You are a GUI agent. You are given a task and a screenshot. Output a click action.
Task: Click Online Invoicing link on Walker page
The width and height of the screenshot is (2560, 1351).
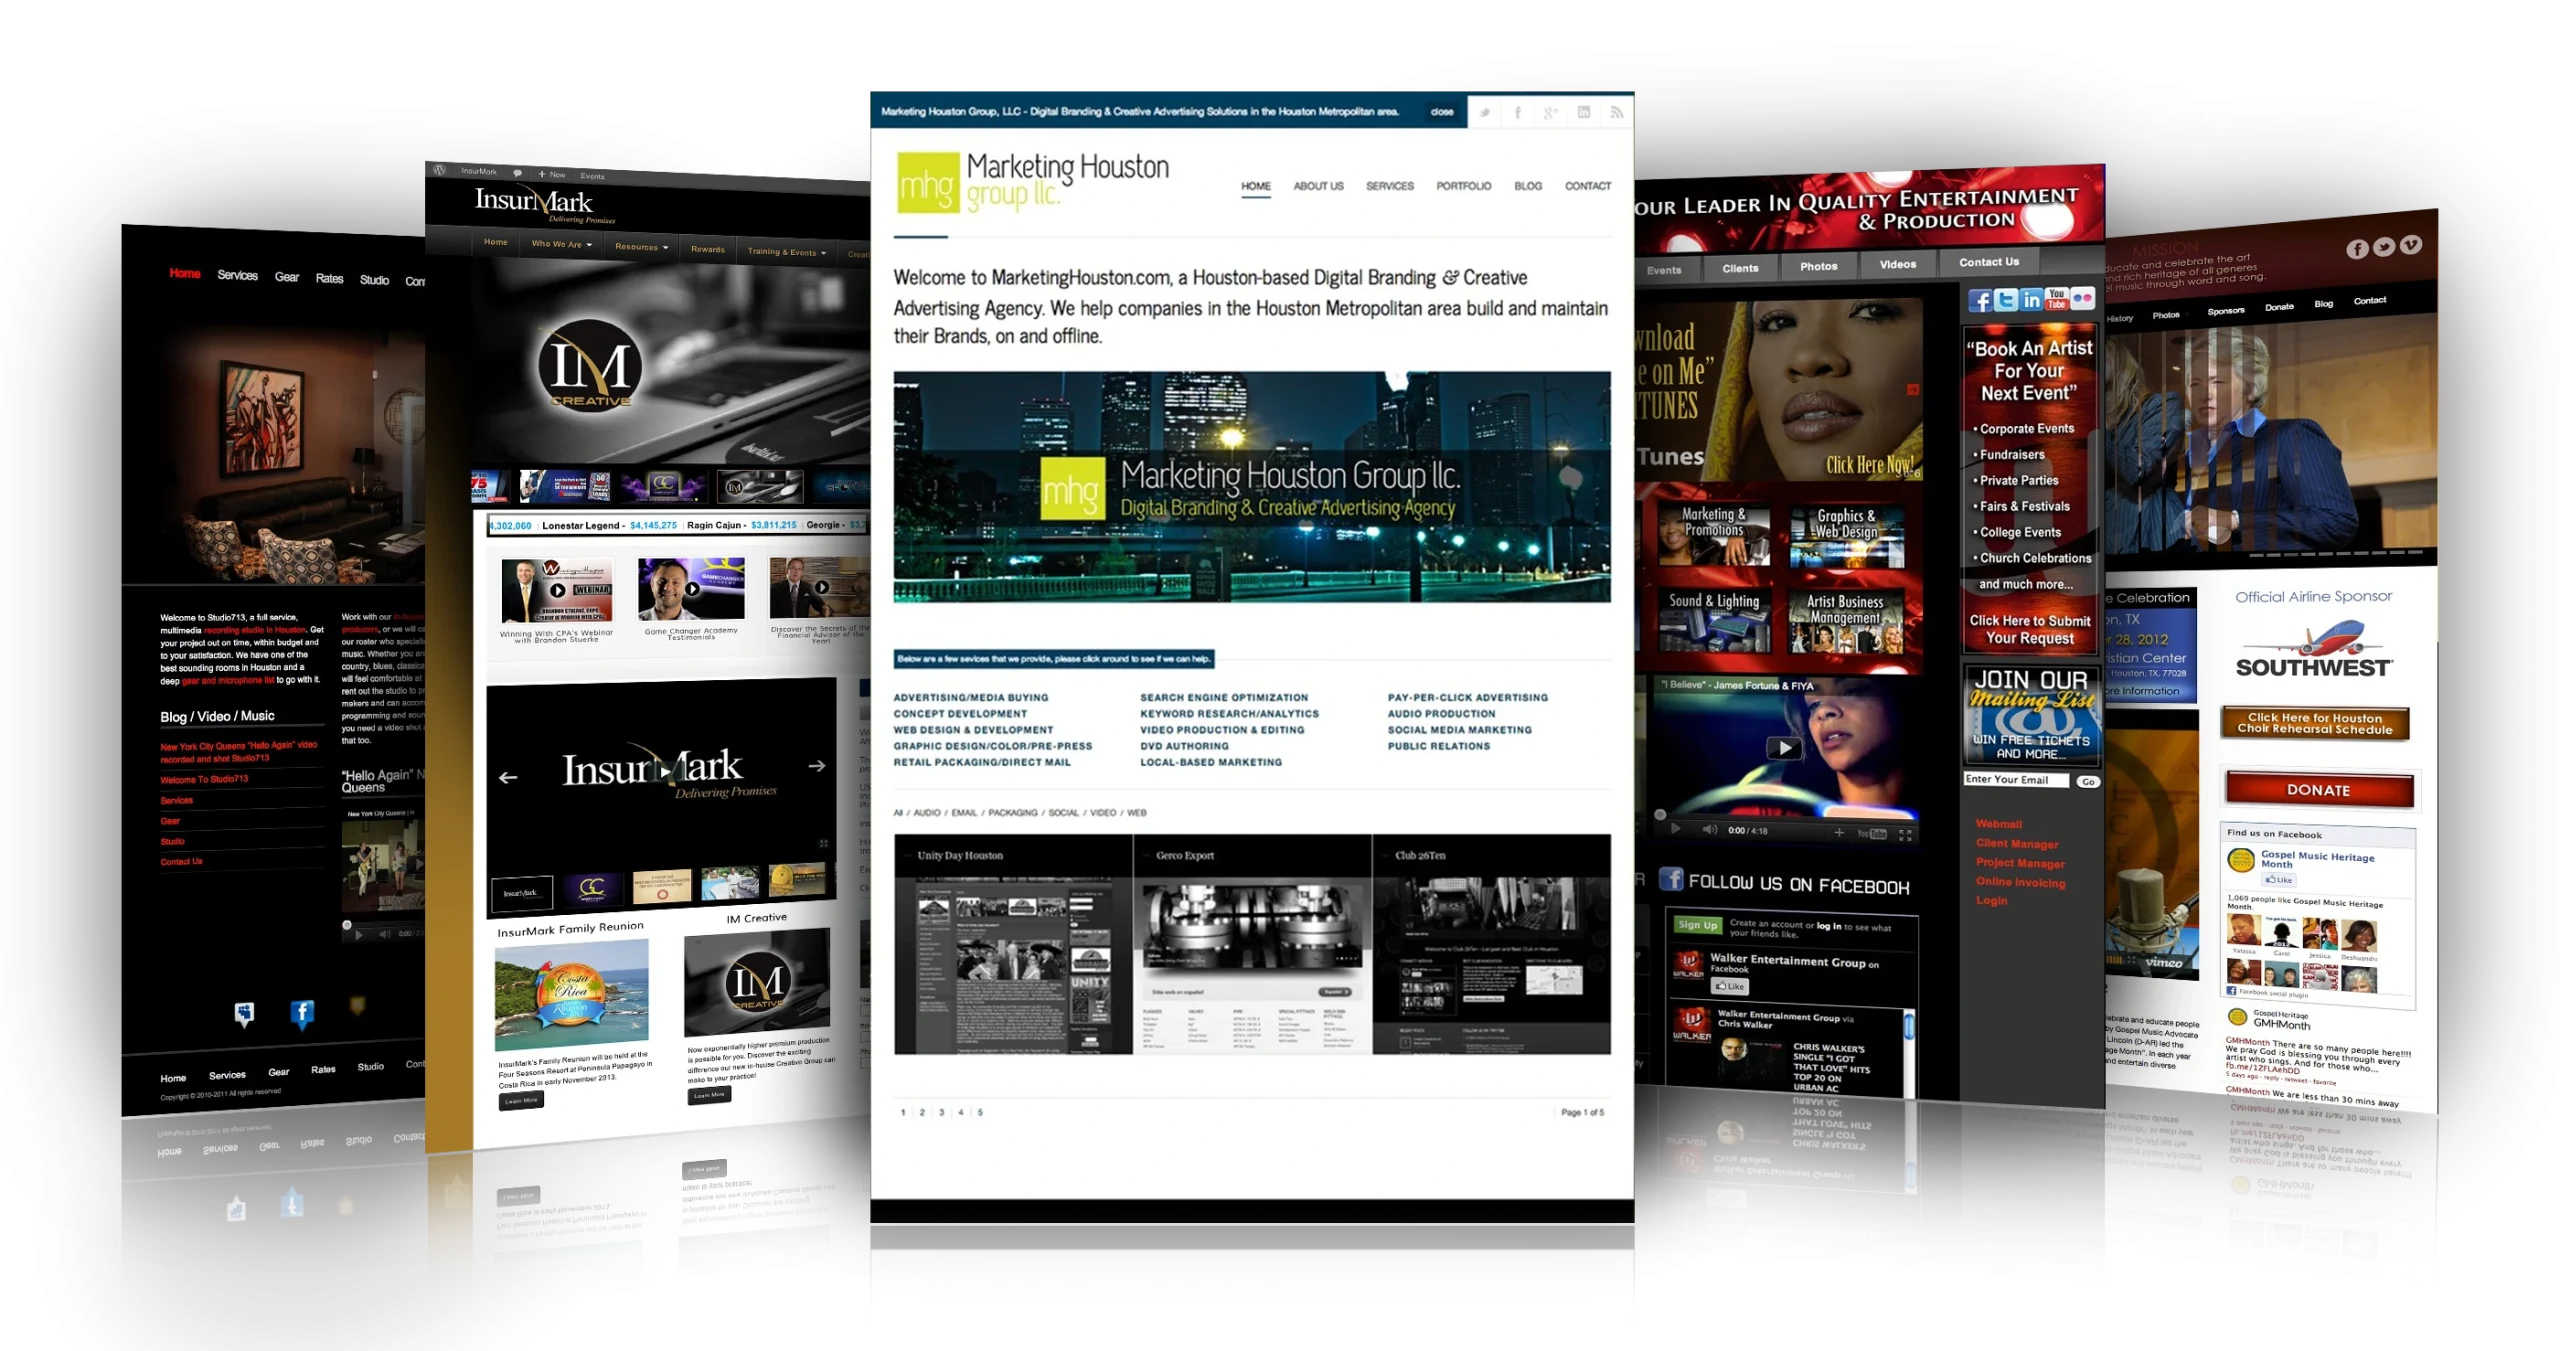tap(2020, 882)
